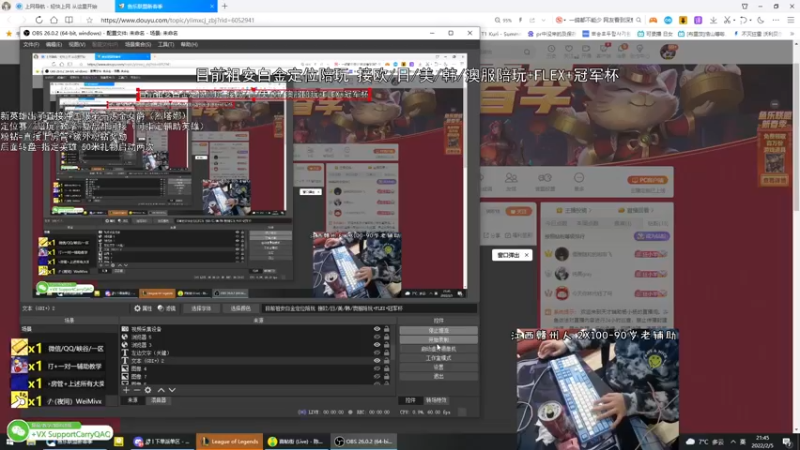Click the text content field in source toolbar
This screenshot has width=800, height=450.
(369, 308)
